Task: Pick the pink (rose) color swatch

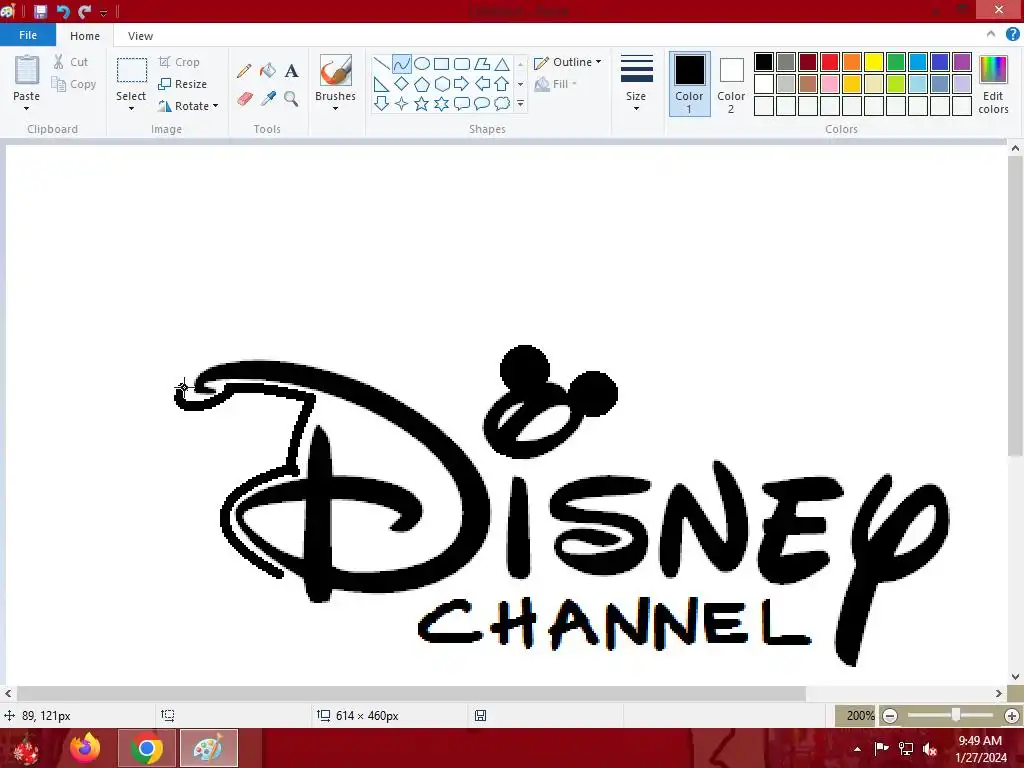Action: pos(830,84)
